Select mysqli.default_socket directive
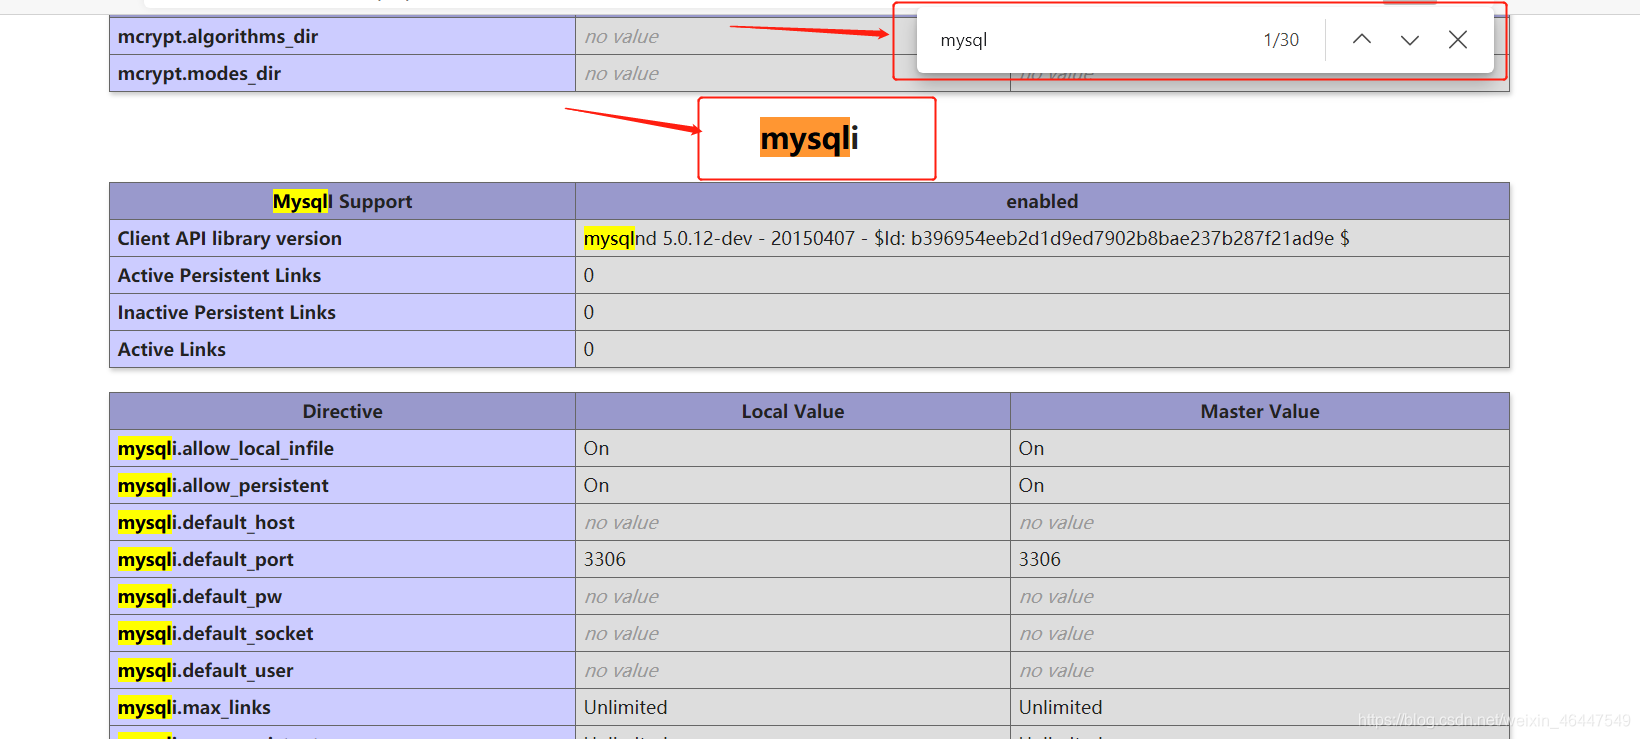1640x739 pixels. 215,633
